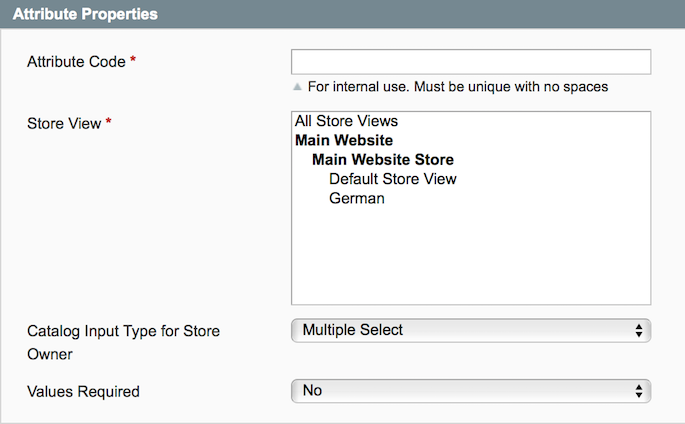Image resolution: width=685 pixels, height=424 pixels.
Task: Click the arrows icon on Values Required
Action: (x=639, y=391)
